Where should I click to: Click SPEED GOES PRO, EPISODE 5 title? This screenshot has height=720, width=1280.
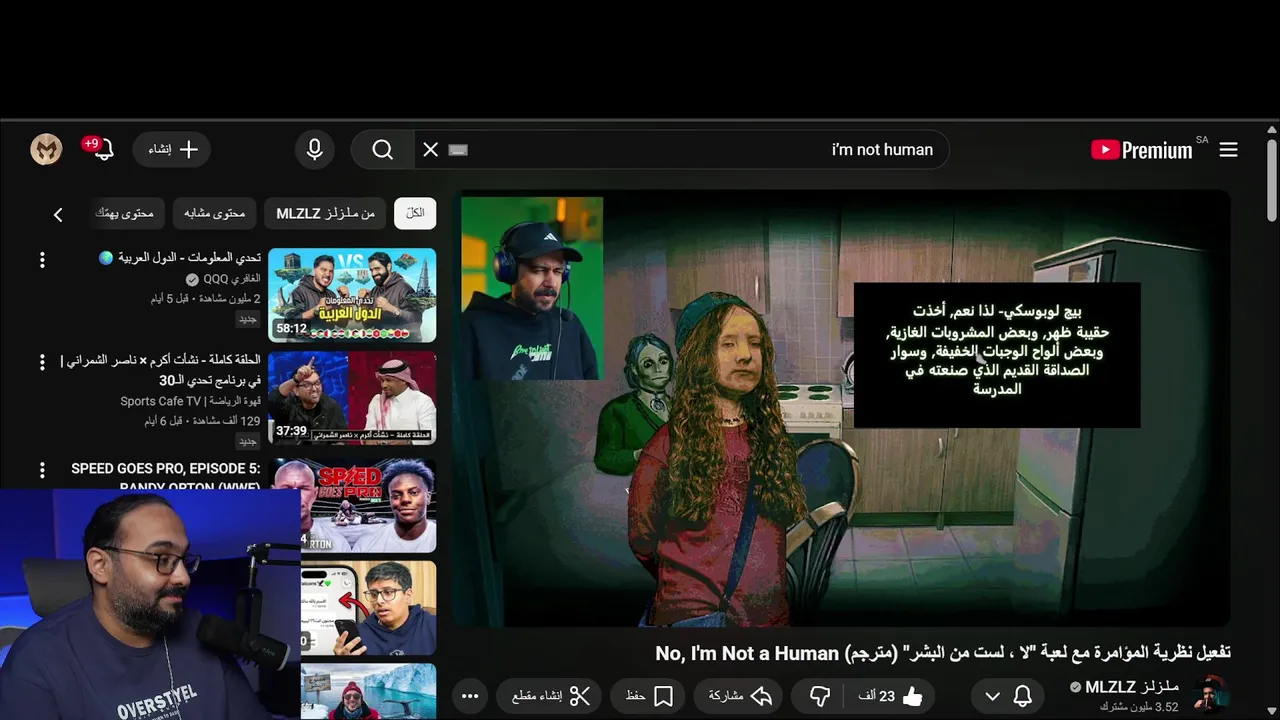click(x=166, y=477)
